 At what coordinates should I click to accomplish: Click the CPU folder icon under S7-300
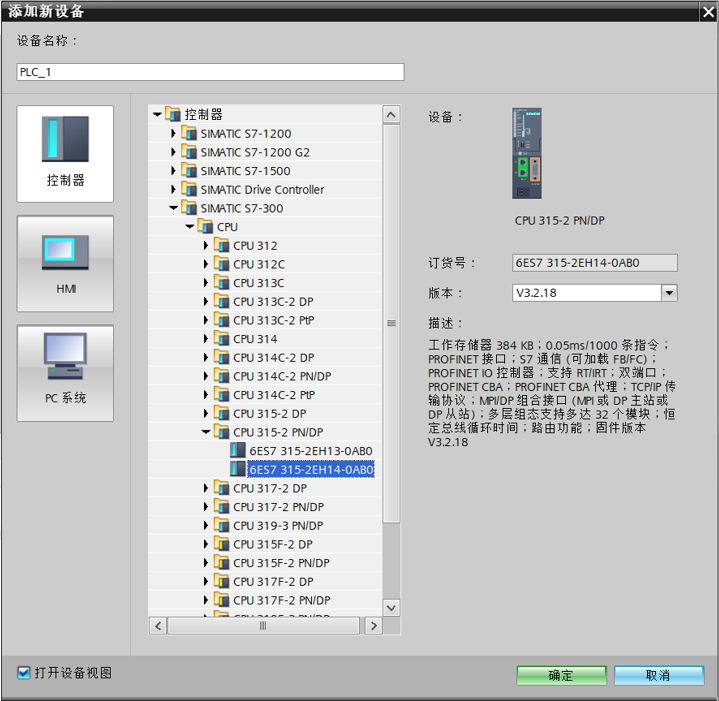pyautogui.click(x=205, y=226)
